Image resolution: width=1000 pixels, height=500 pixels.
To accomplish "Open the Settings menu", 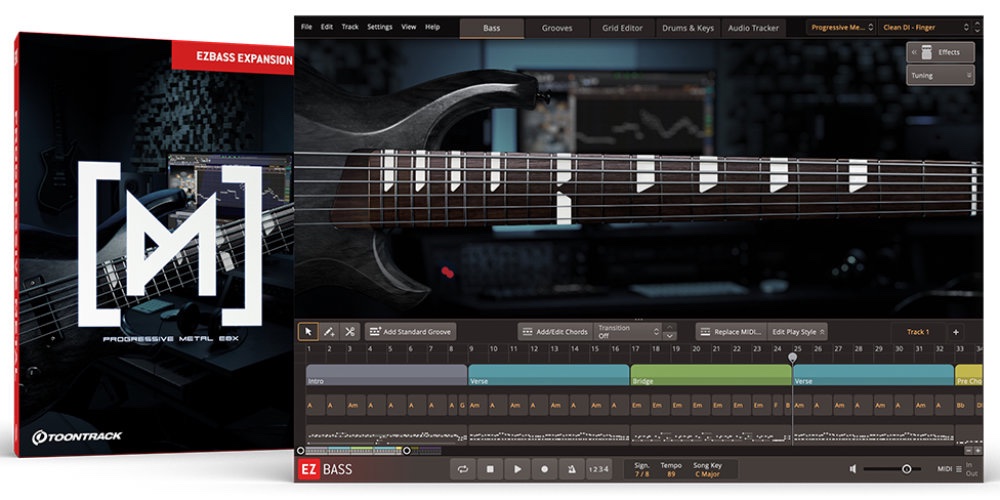I will (380, 27).
